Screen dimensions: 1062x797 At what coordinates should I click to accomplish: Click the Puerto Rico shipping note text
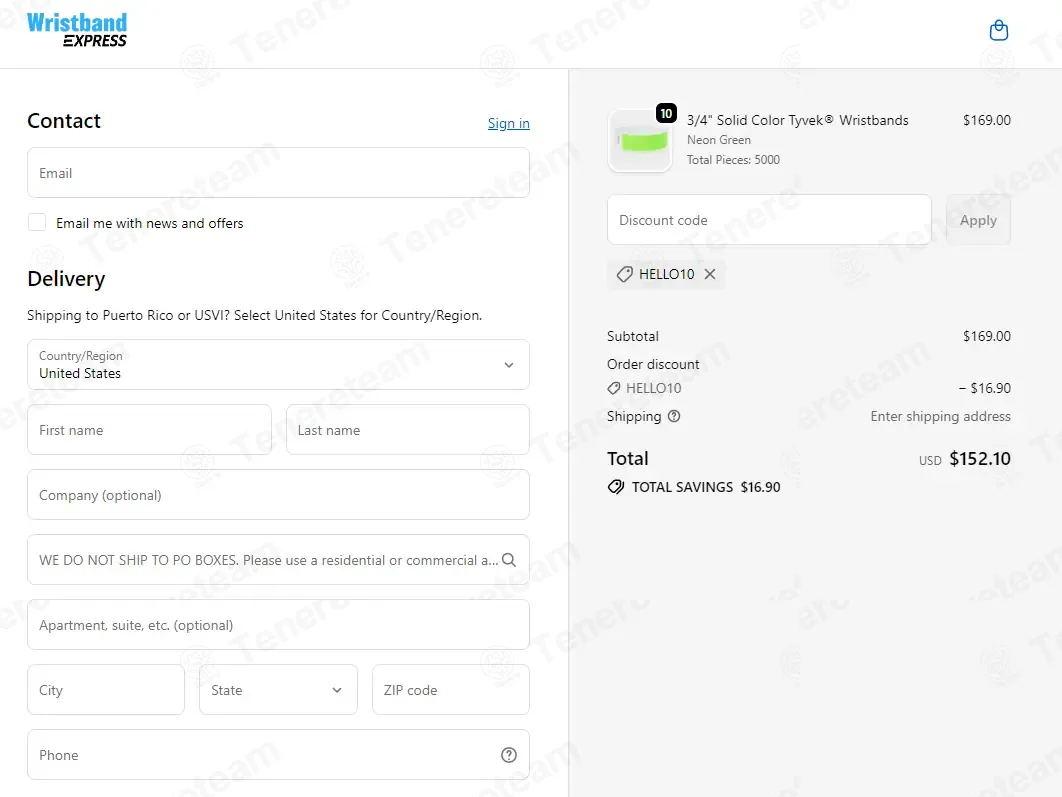255,316
